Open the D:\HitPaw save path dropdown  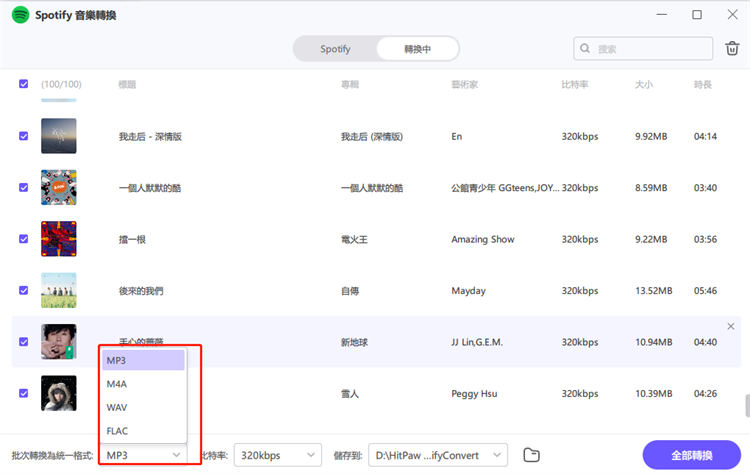(x=438, y=455)
